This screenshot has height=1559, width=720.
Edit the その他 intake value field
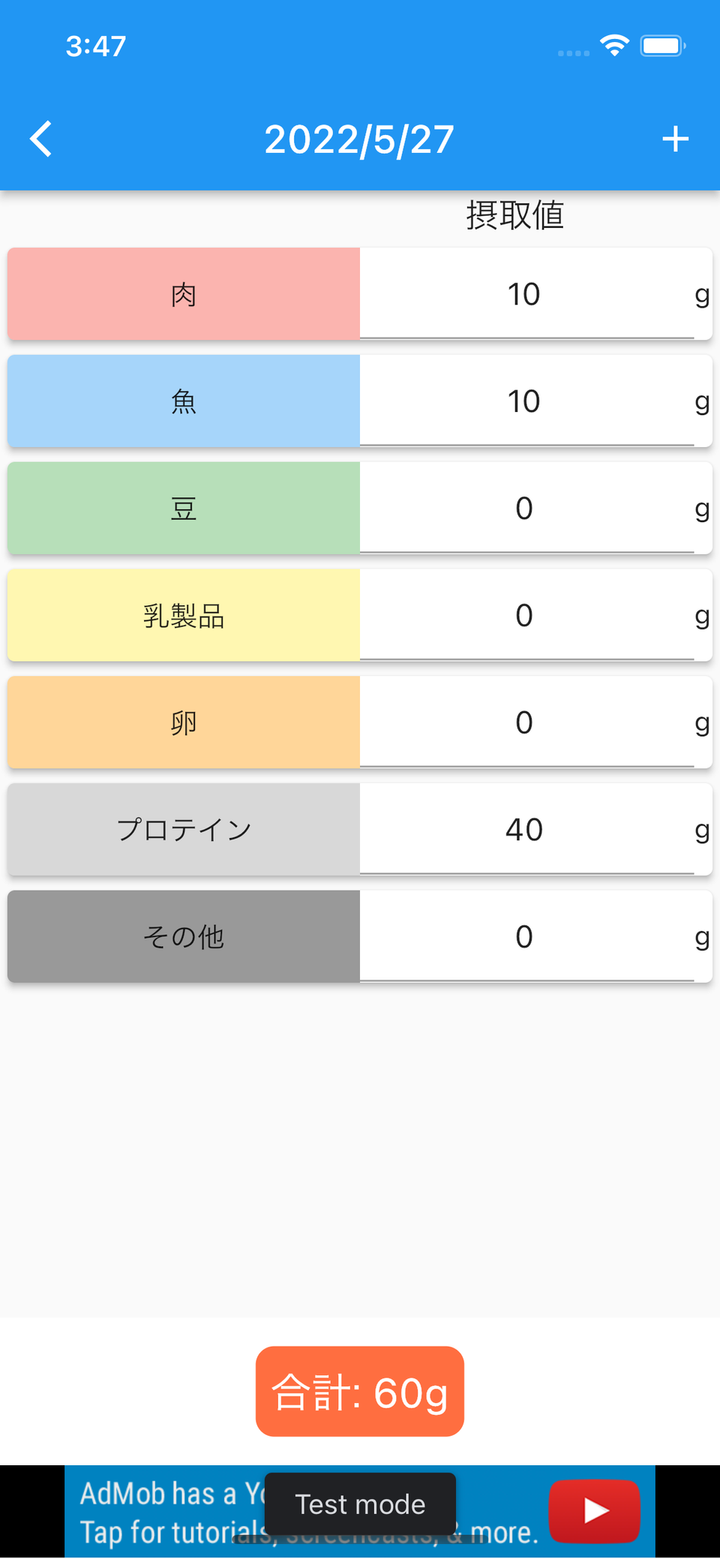(525, 936)
